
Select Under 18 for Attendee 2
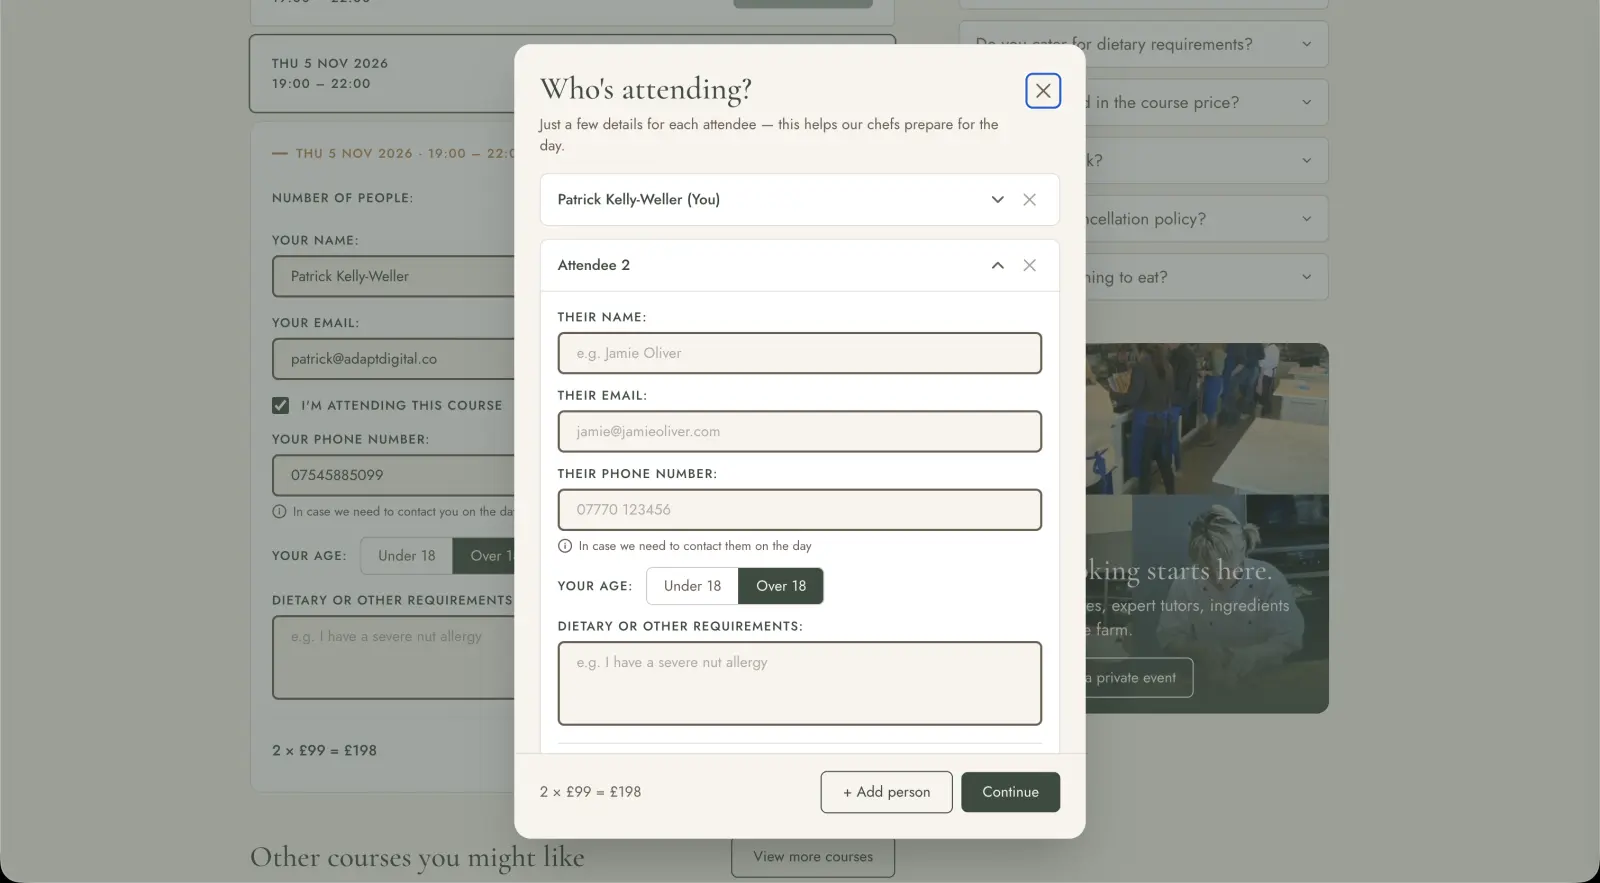692,586
